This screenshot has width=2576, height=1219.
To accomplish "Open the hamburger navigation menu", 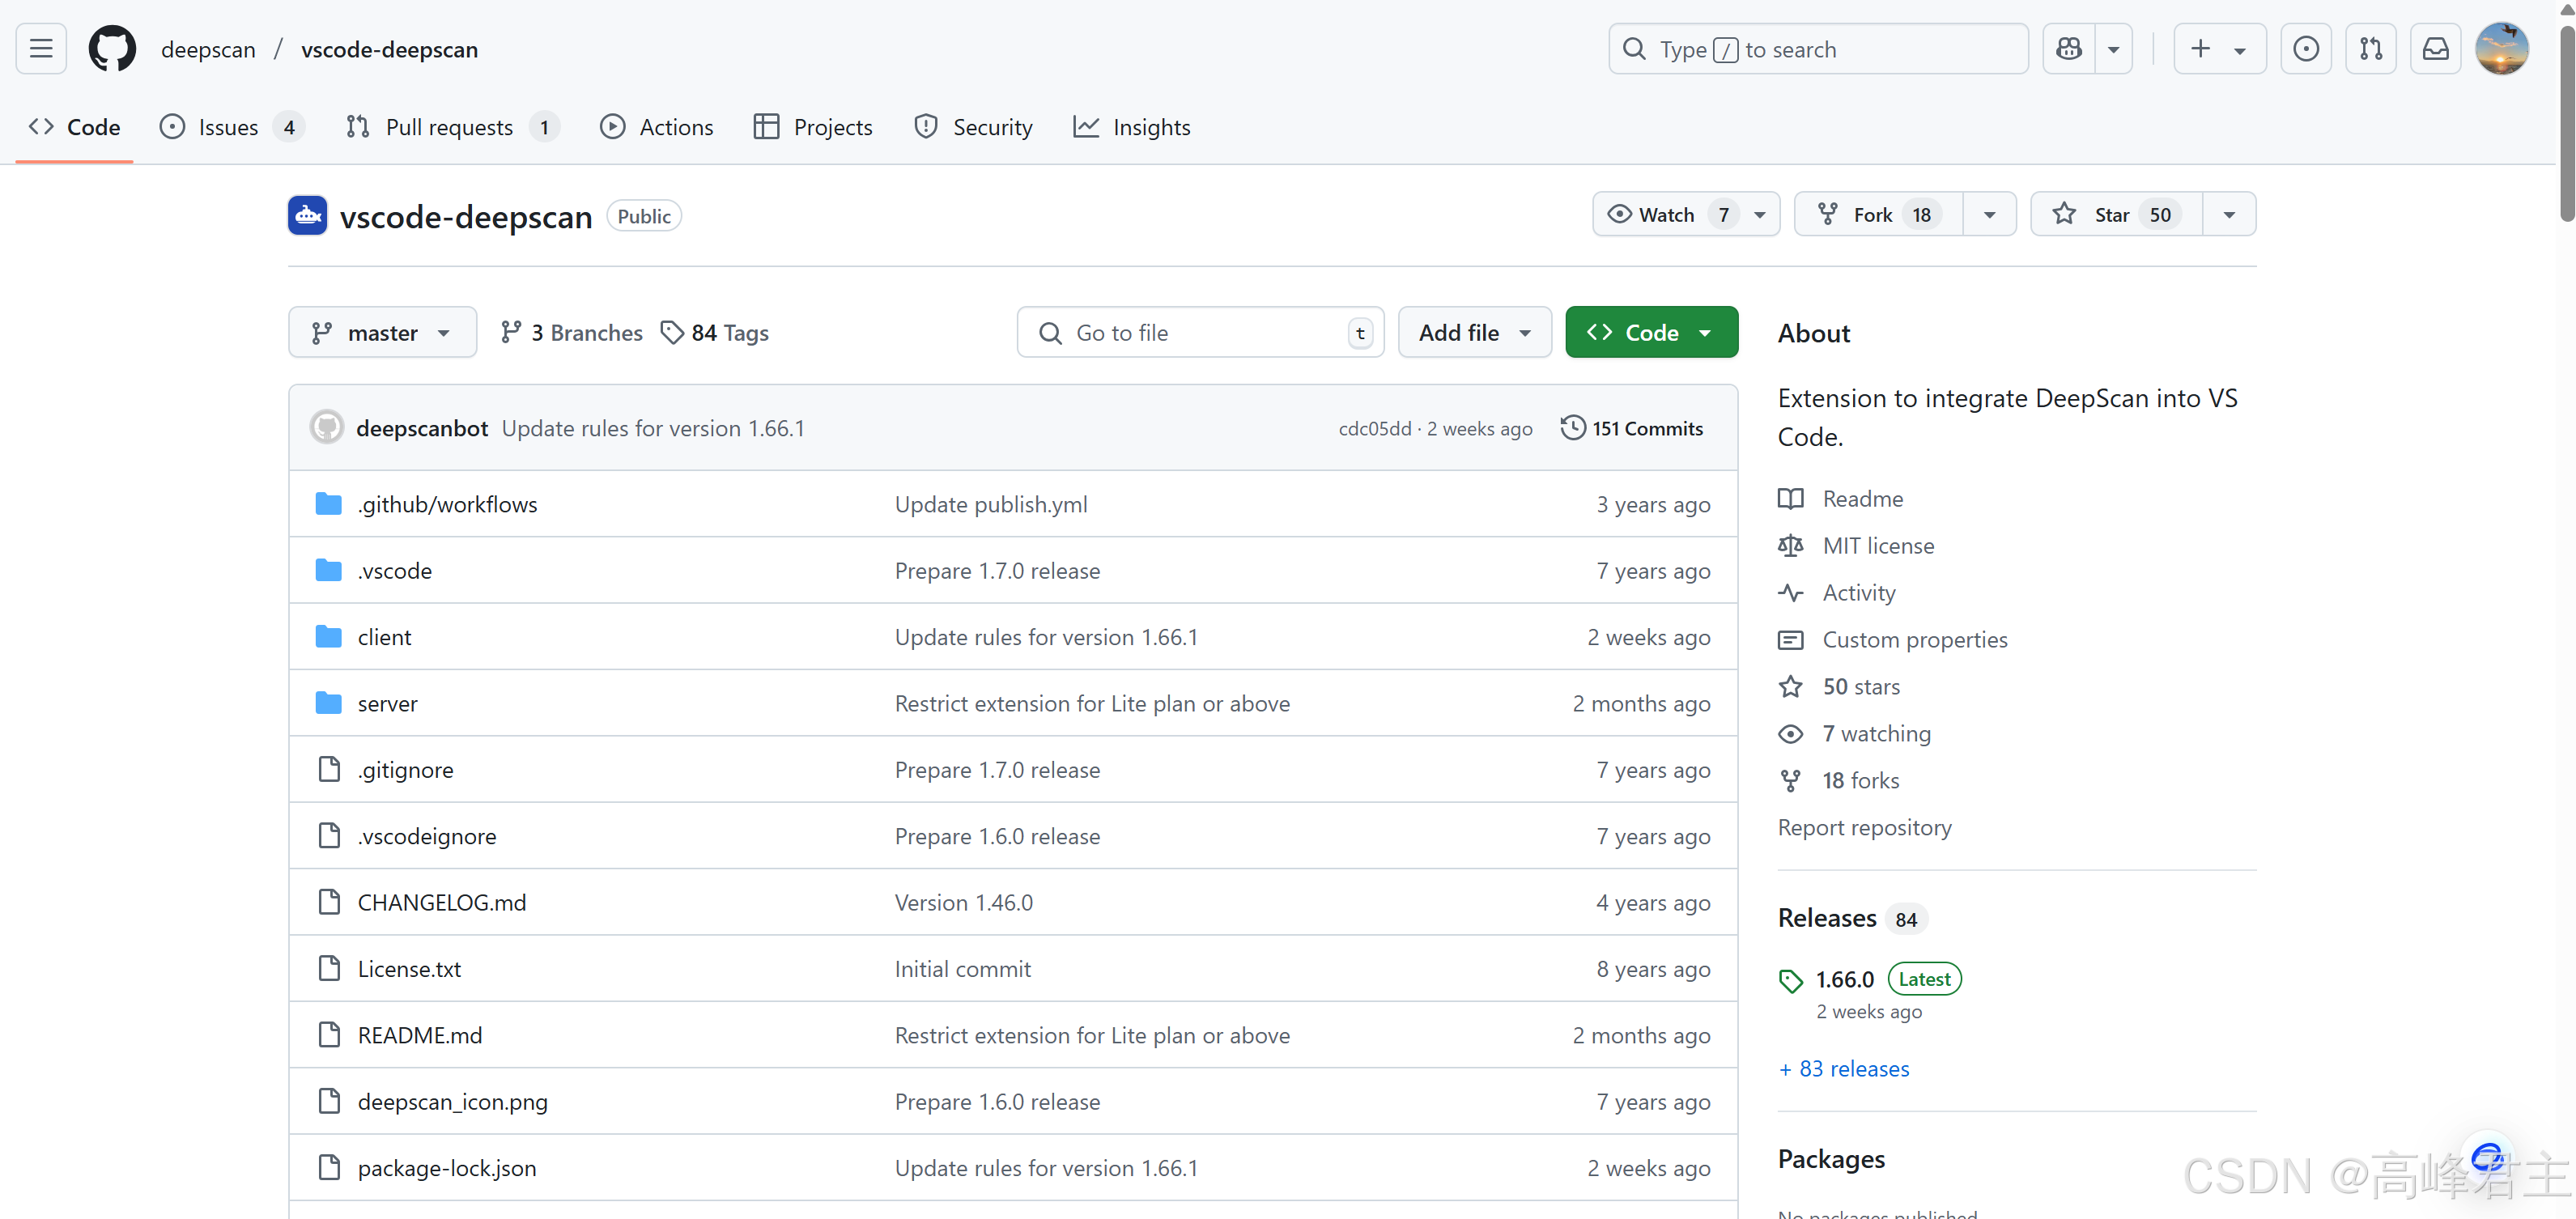I will click(41, 49).
